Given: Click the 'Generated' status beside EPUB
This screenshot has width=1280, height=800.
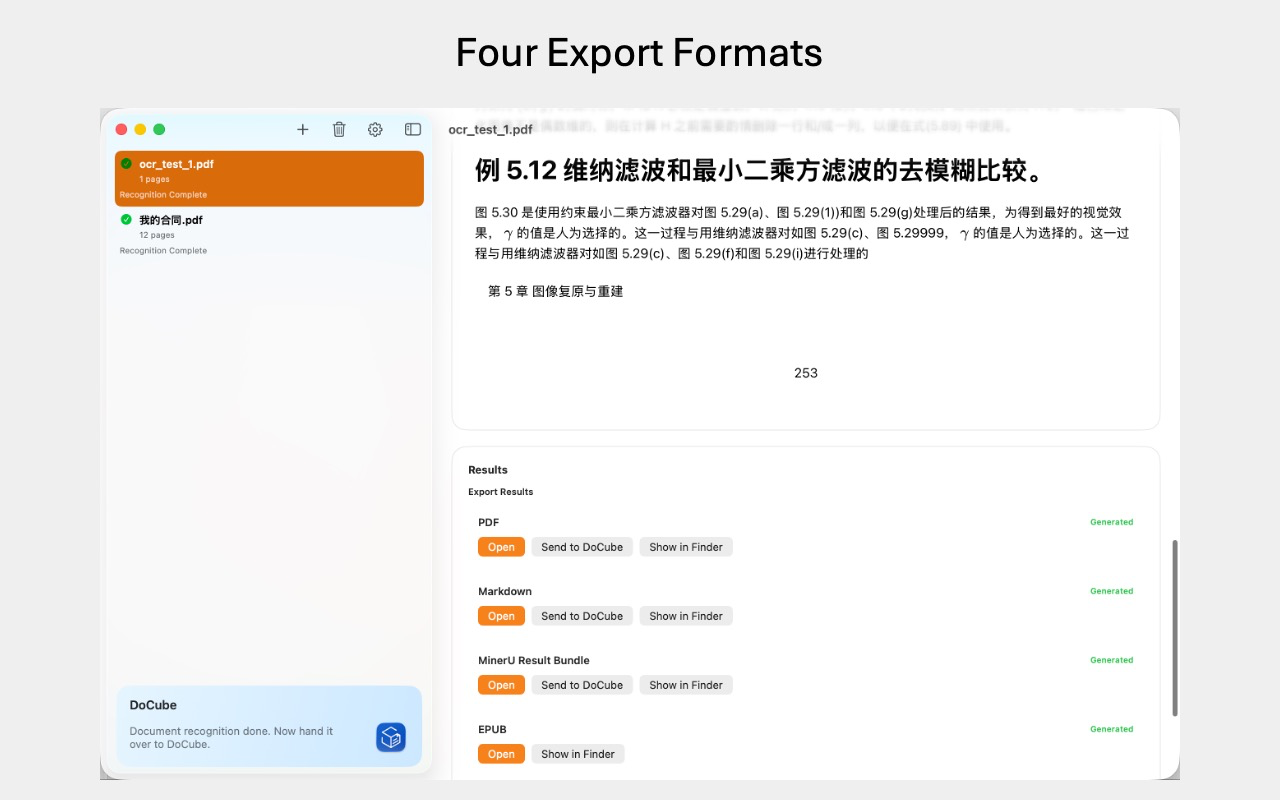Looking at the screenshot, I should tap(1111, 729).
